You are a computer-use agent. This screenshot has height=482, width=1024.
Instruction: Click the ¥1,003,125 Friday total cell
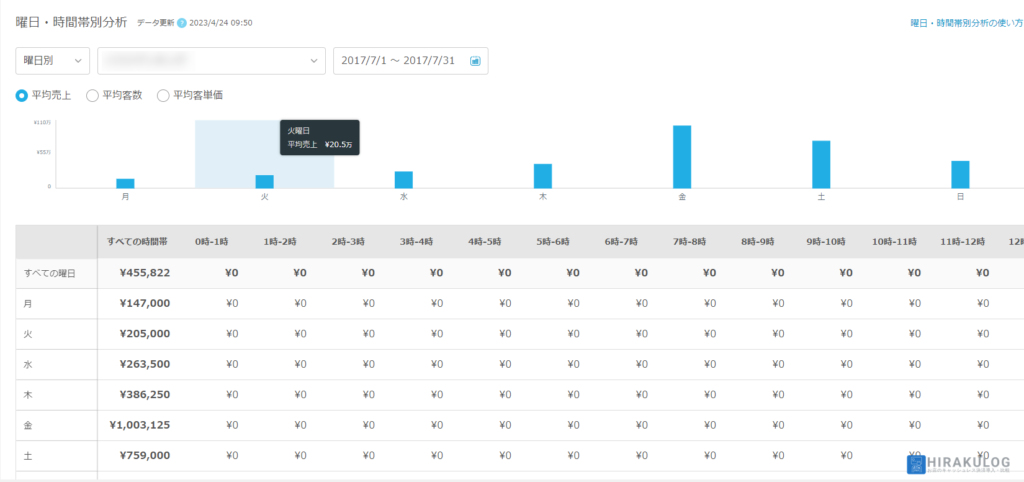point(138,425)
